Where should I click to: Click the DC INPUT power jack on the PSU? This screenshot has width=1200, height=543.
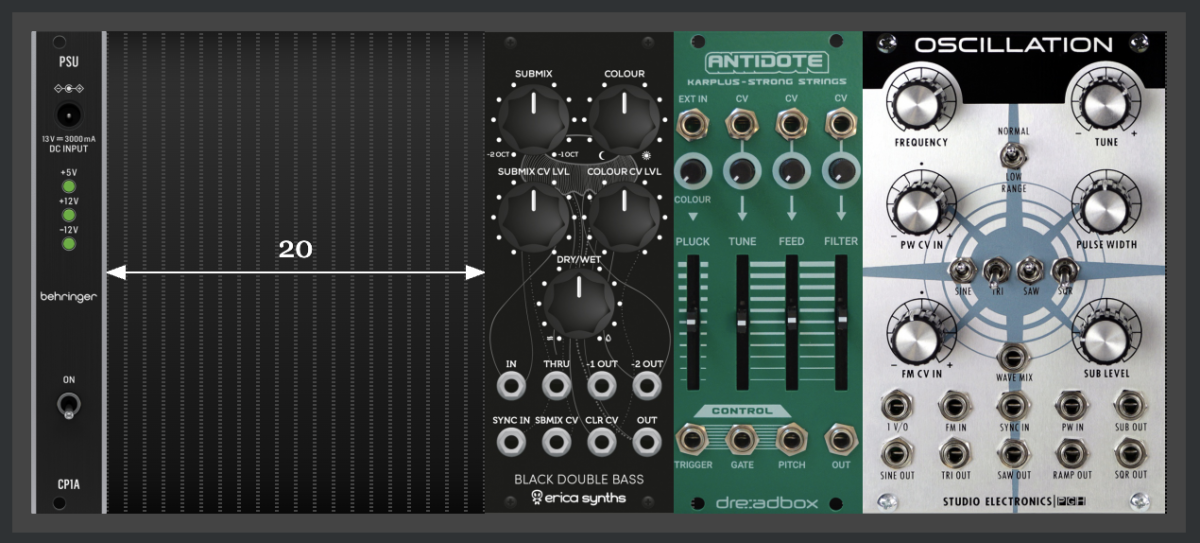point(69,114)
